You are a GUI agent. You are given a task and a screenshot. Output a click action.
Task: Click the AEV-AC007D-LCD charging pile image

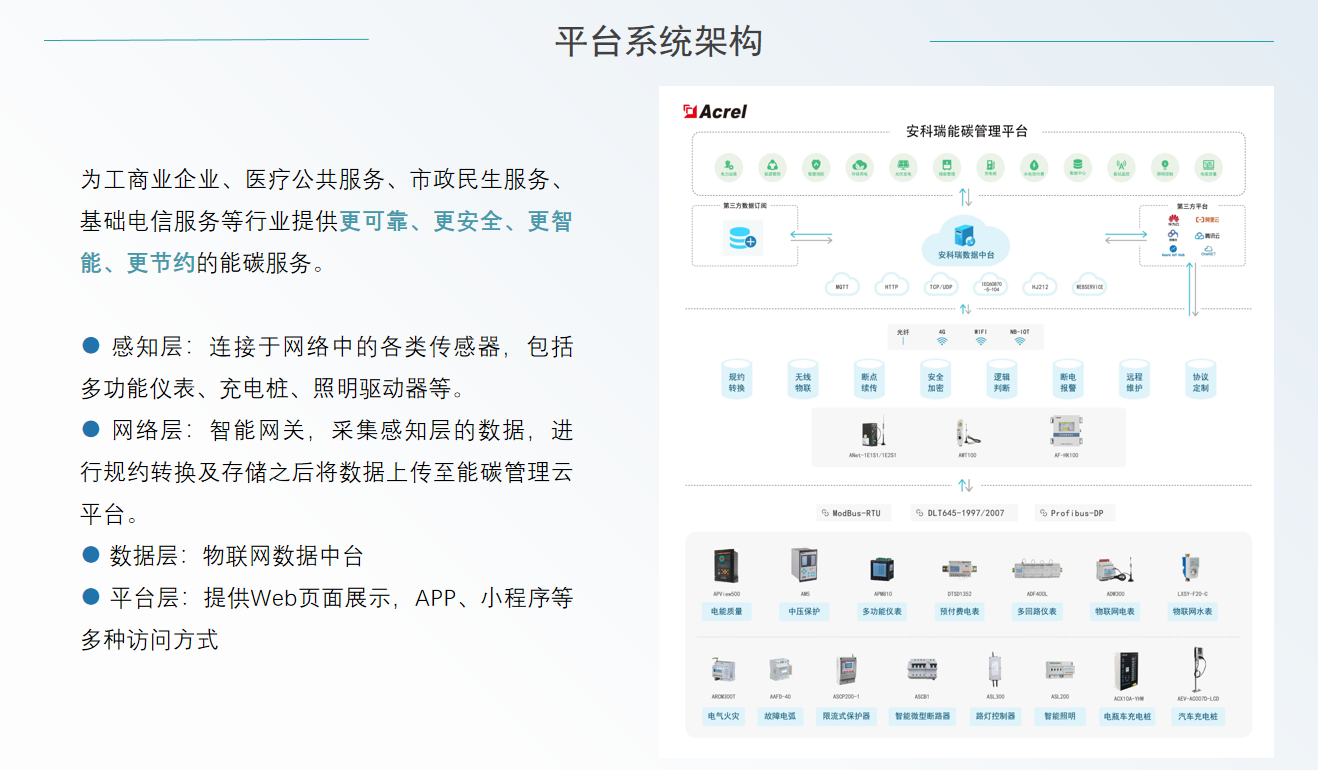pos(1196,668)
